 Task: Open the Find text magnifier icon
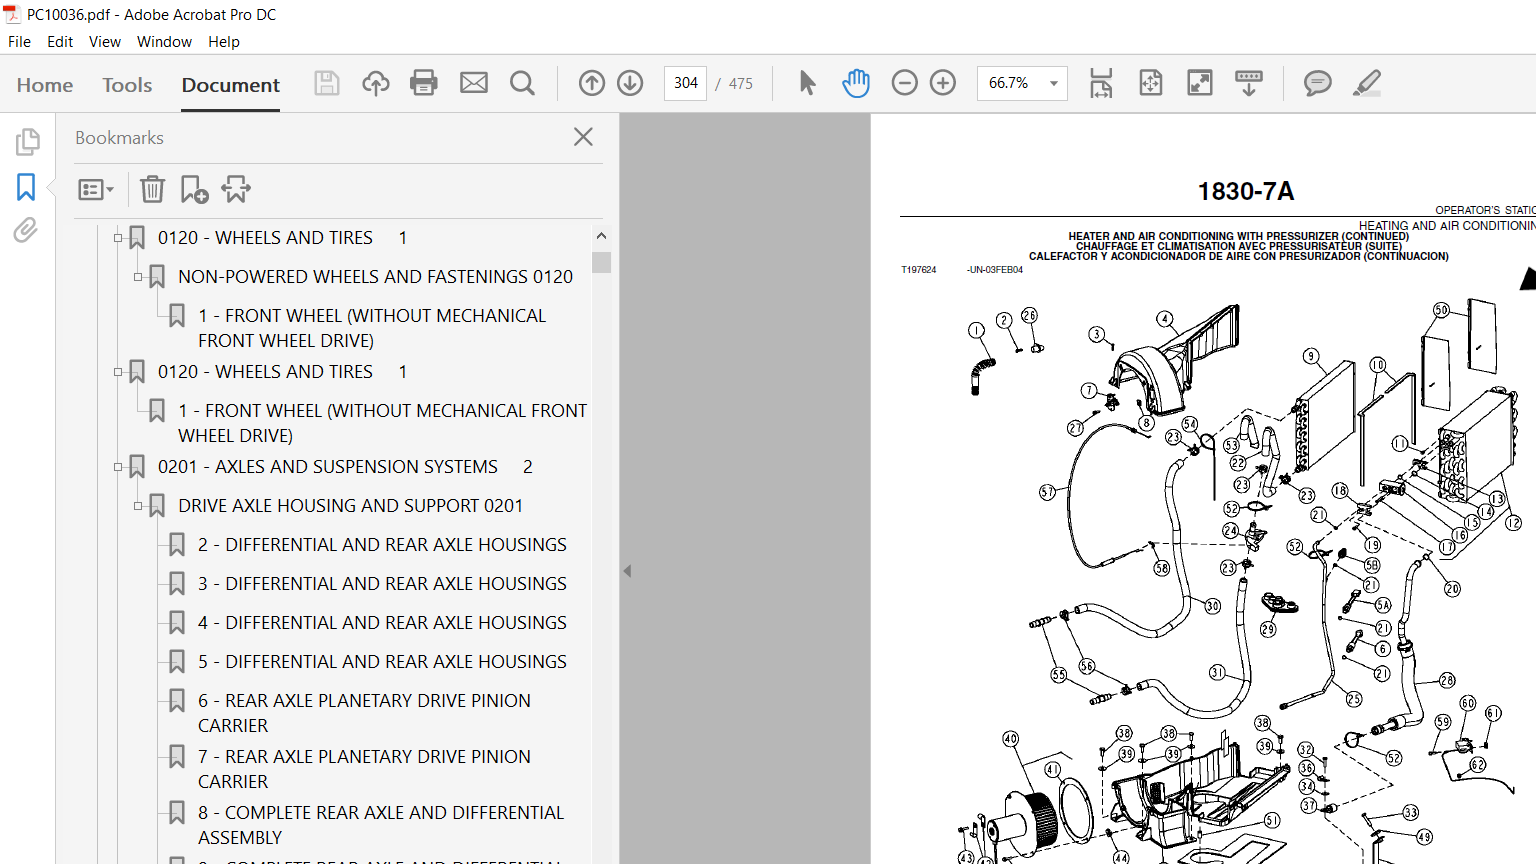pyautogui.click(x=522, y=83)
